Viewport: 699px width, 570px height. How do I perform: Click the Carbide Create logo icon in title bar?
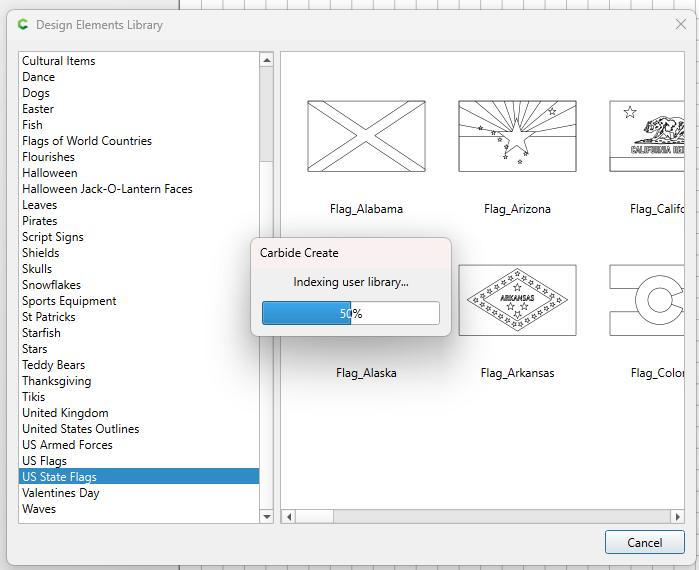pos(23,25)
